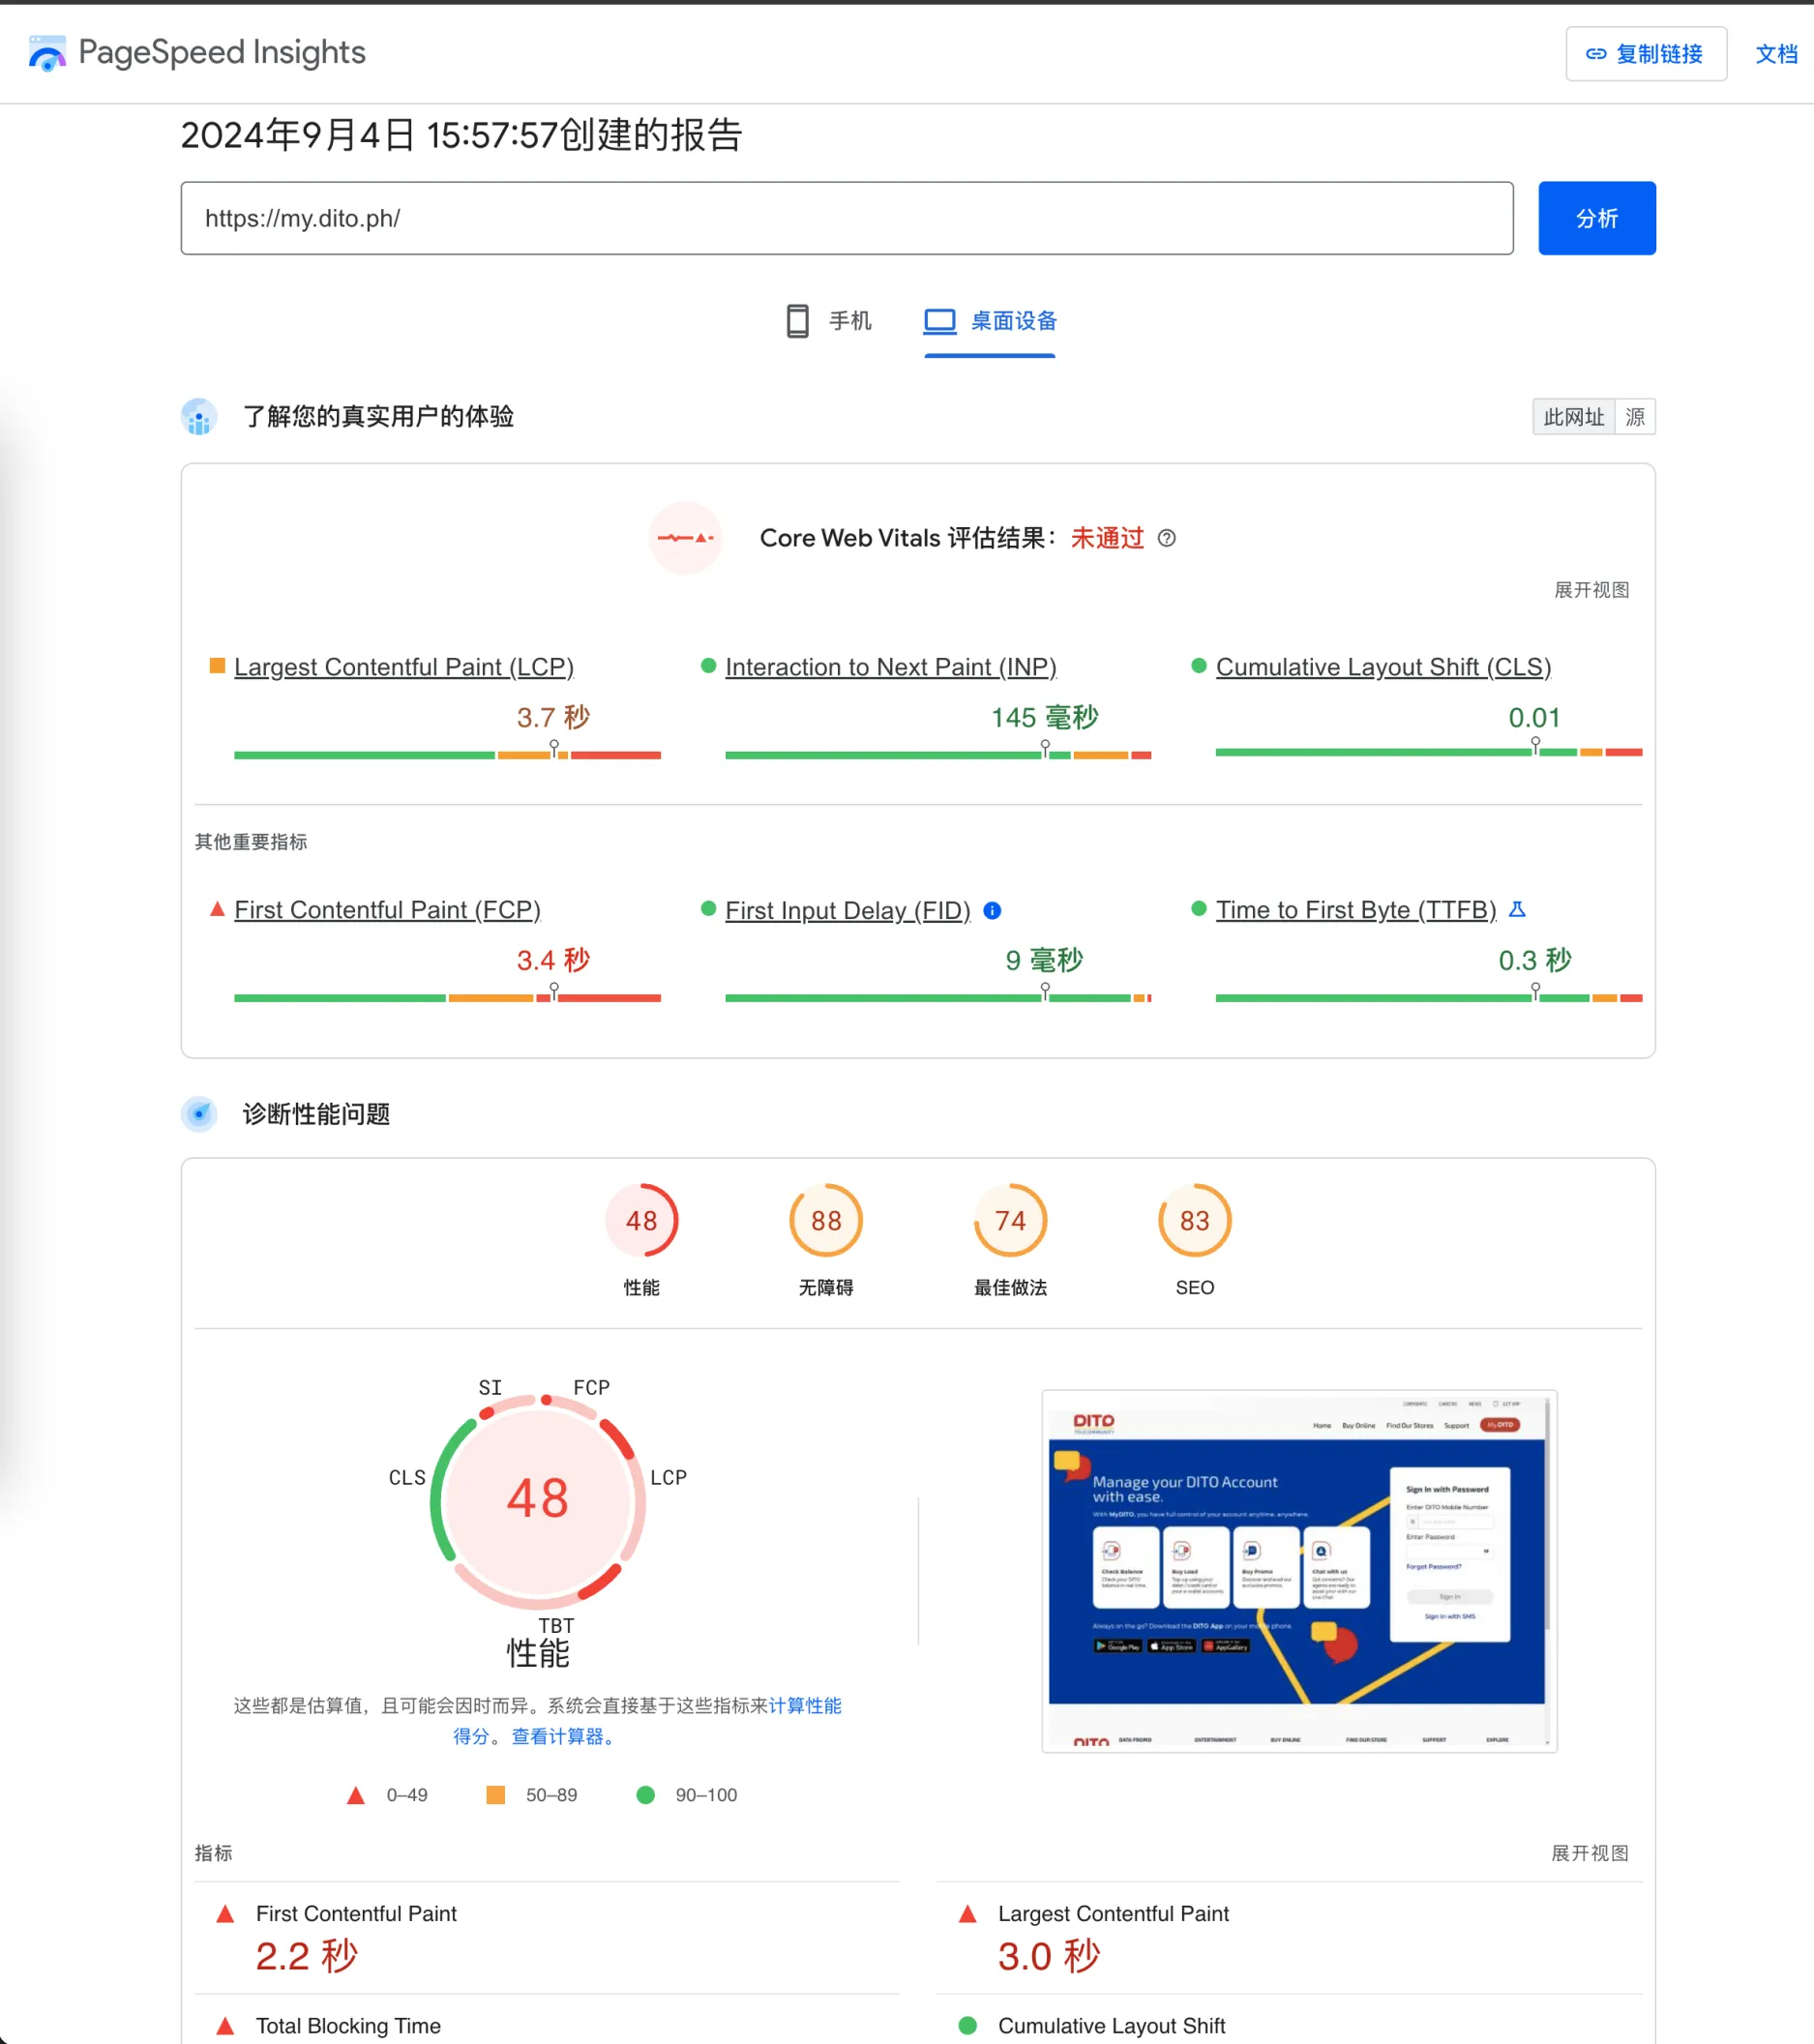Toggle the 此网址 this URL option
Viewport: 1814px width, 2044px height.
coord(1573,417)
